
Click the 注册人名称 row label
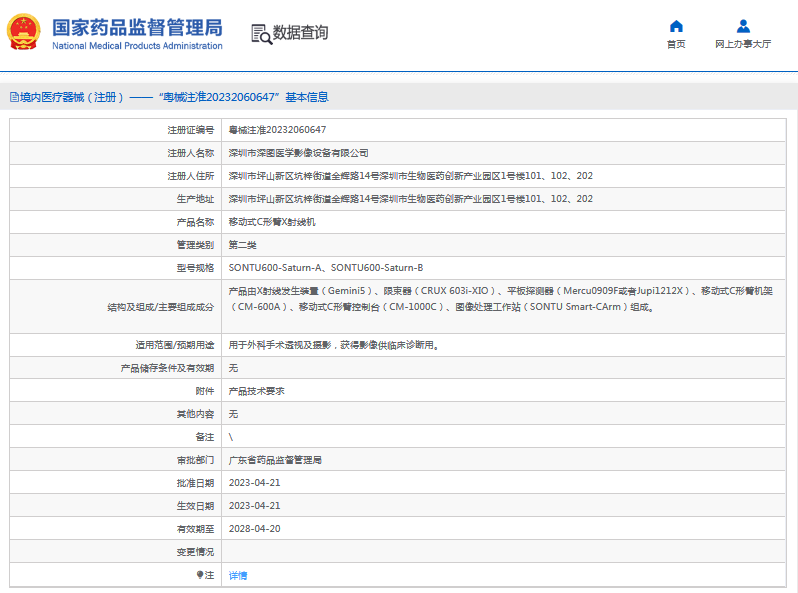point(191,153)
